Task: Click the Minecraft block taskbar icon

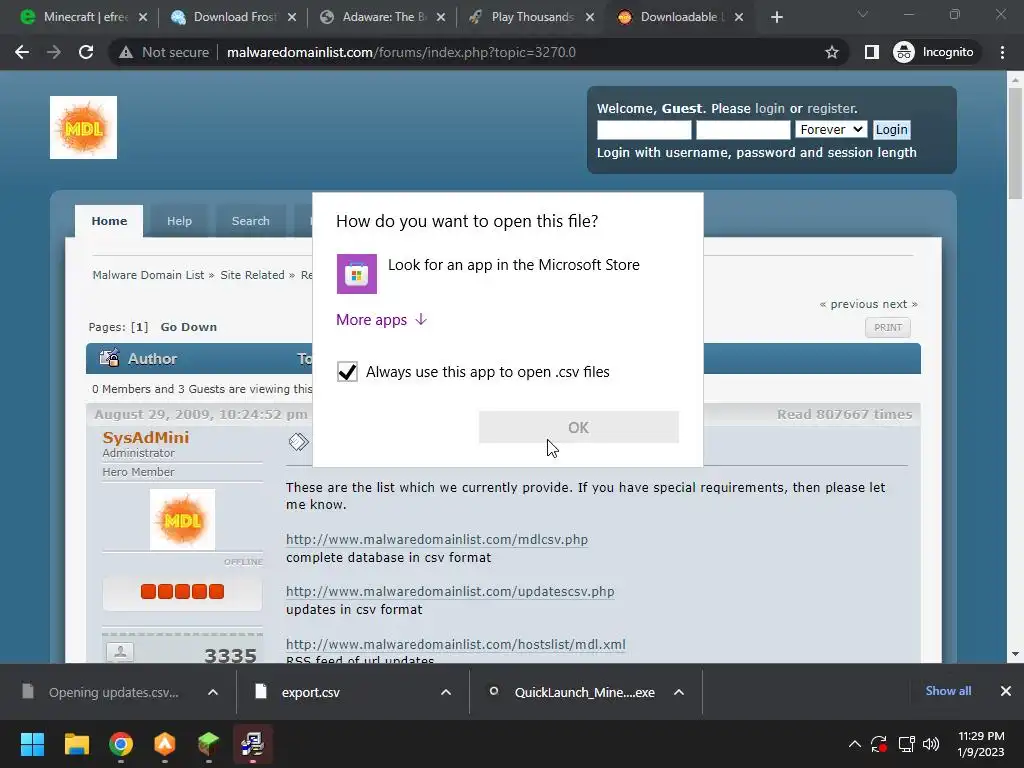Action: click(x=208, y=744)
